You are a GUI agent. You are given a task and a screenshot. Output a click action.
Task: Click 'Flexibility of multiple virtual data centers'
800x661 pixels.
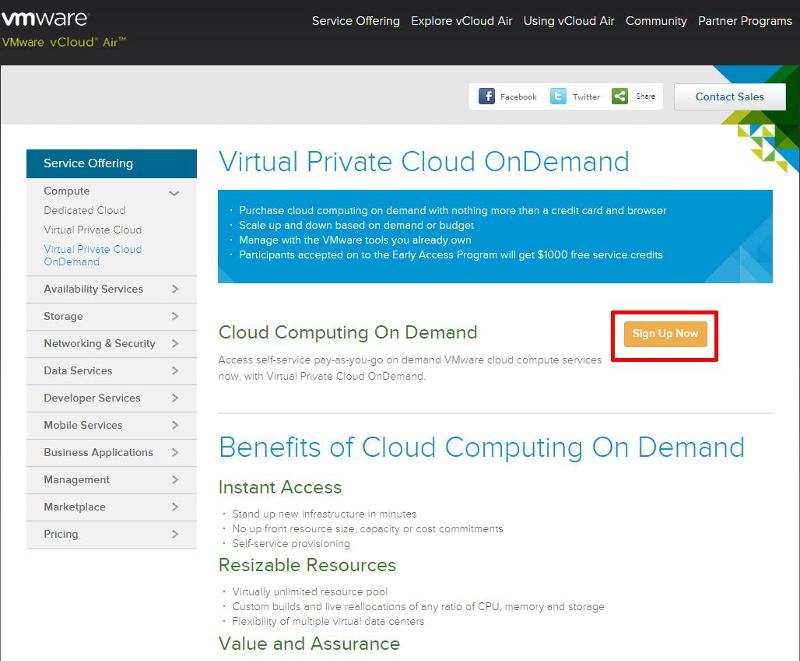(x=328, y=621)
